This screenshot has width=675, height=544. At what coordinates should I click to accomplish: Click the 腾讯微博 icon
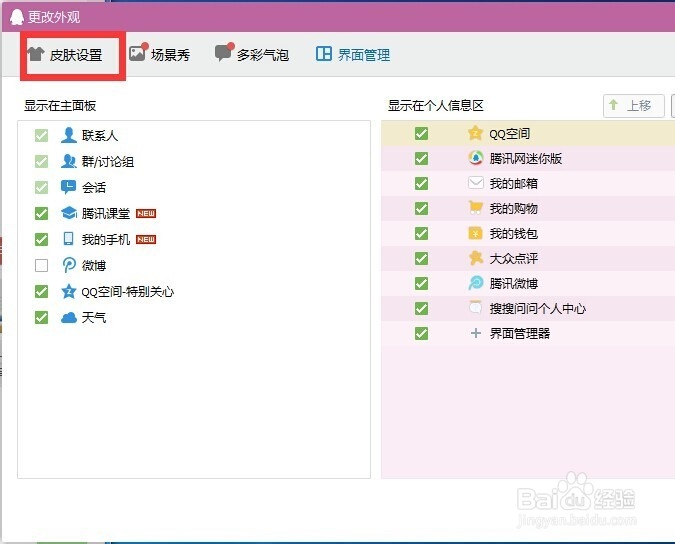click(476, 283)
